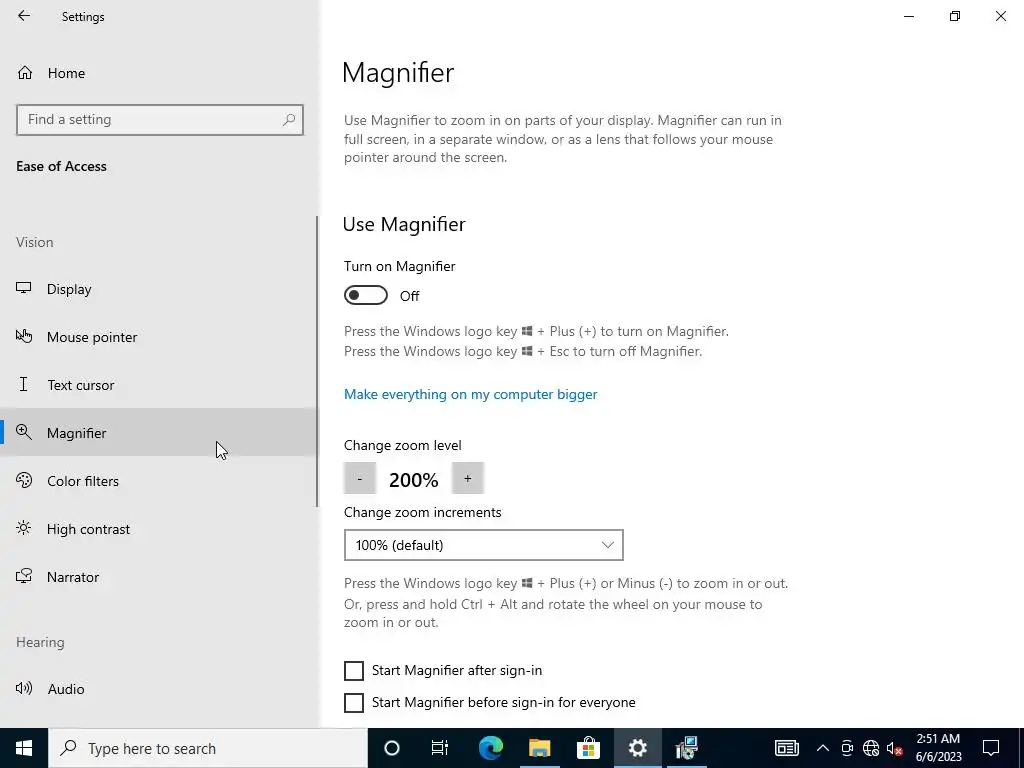
Task: Open Make everything on my computer bigger link
Action: tap(470, 394)
